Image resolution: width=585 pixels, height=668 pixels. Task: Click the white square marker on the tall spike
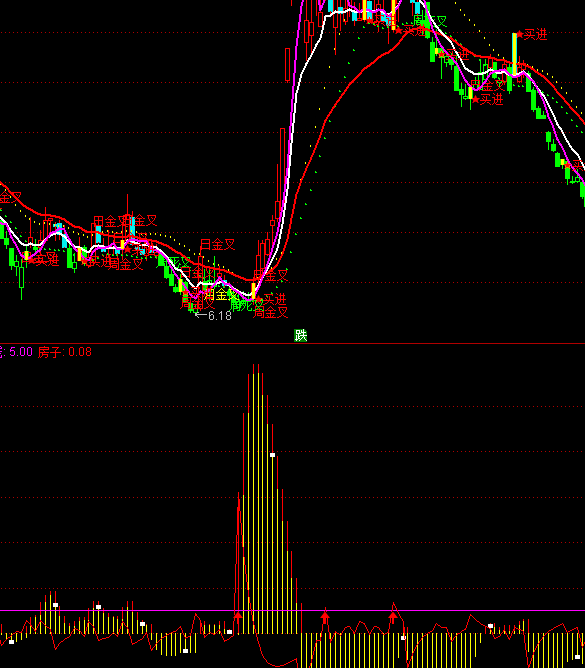[x=273, y=455]
